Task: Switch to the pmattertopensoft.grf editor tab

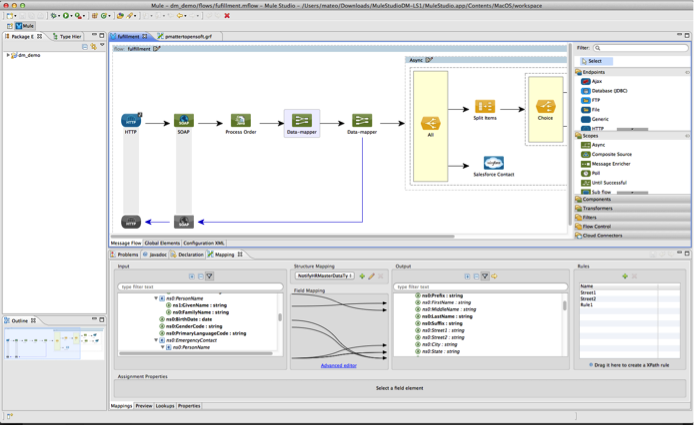Action: click(x=188, y=37)
